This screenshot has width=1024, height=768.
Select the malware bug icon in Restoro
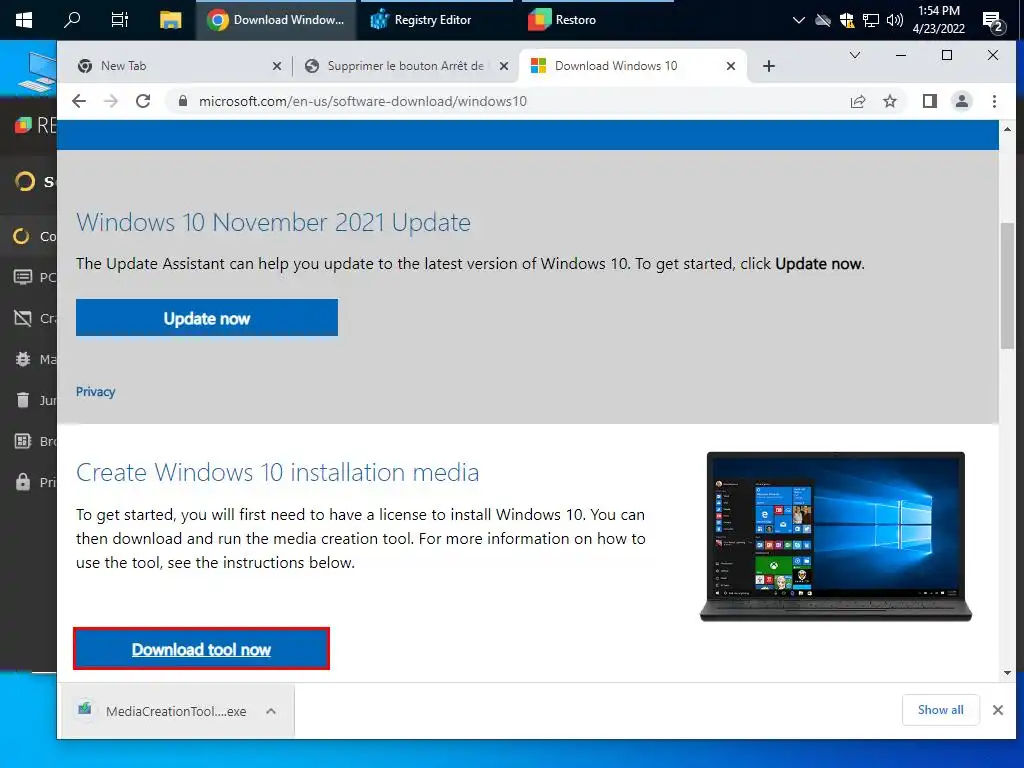point(23,359)
